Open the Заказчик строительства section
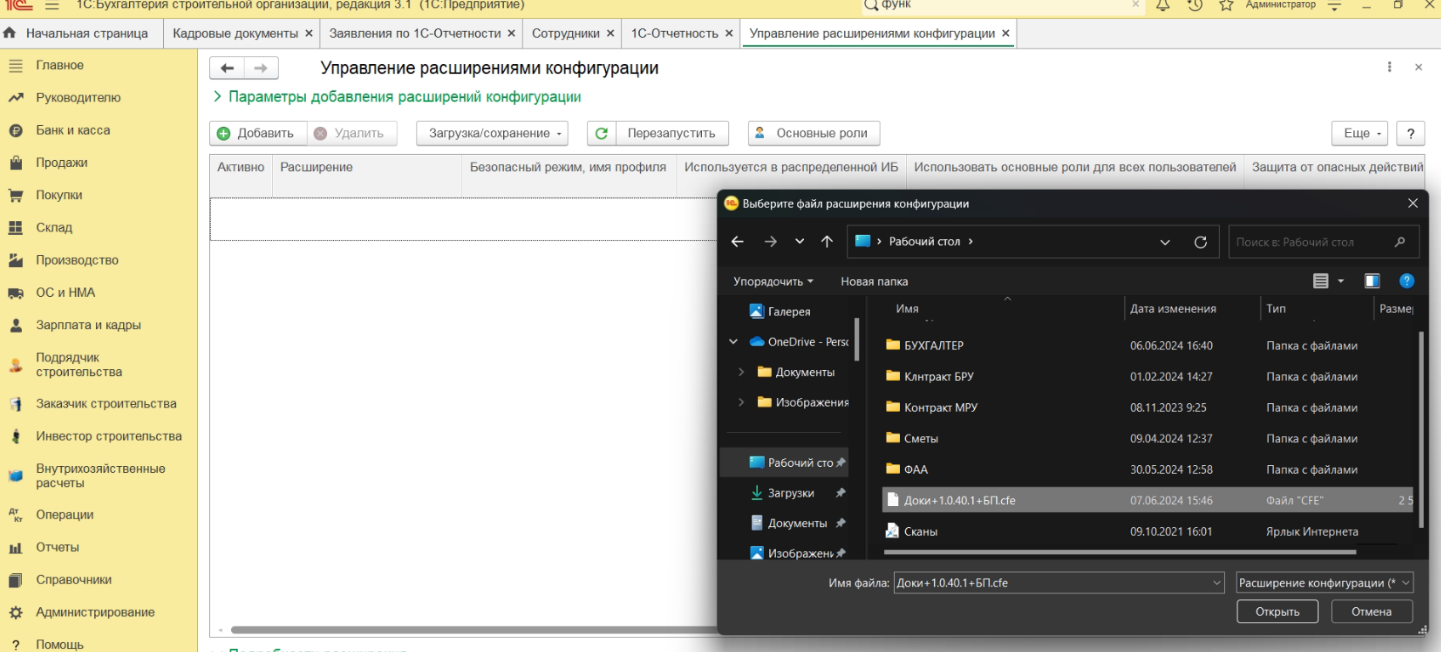 [106, 404]
